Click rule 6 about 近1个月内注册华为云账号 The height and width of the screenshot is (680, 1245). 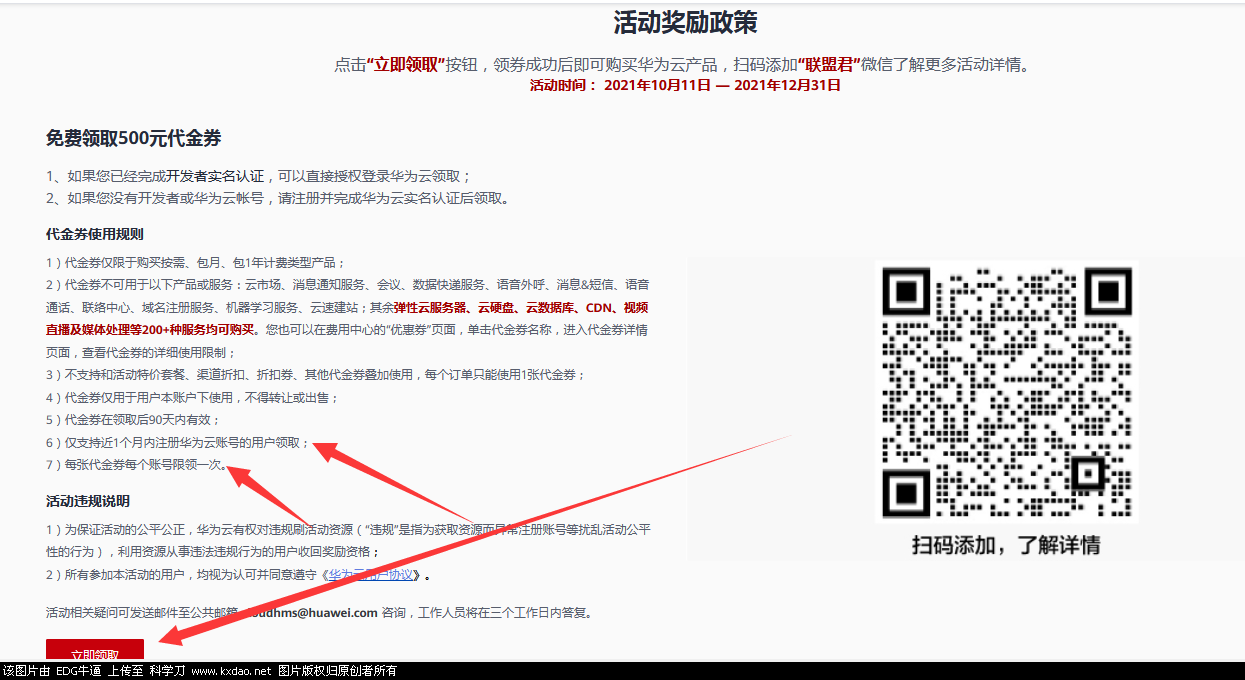point(178,442)
